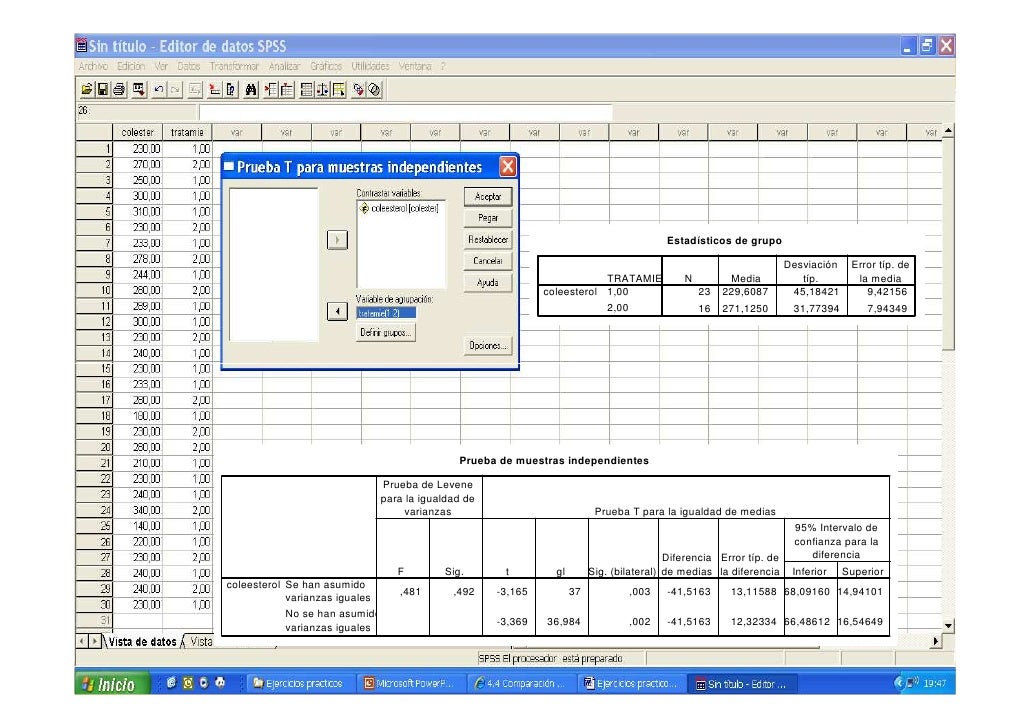Select coleesterol[colester] in Contrastar variables list

coord(399,208)
